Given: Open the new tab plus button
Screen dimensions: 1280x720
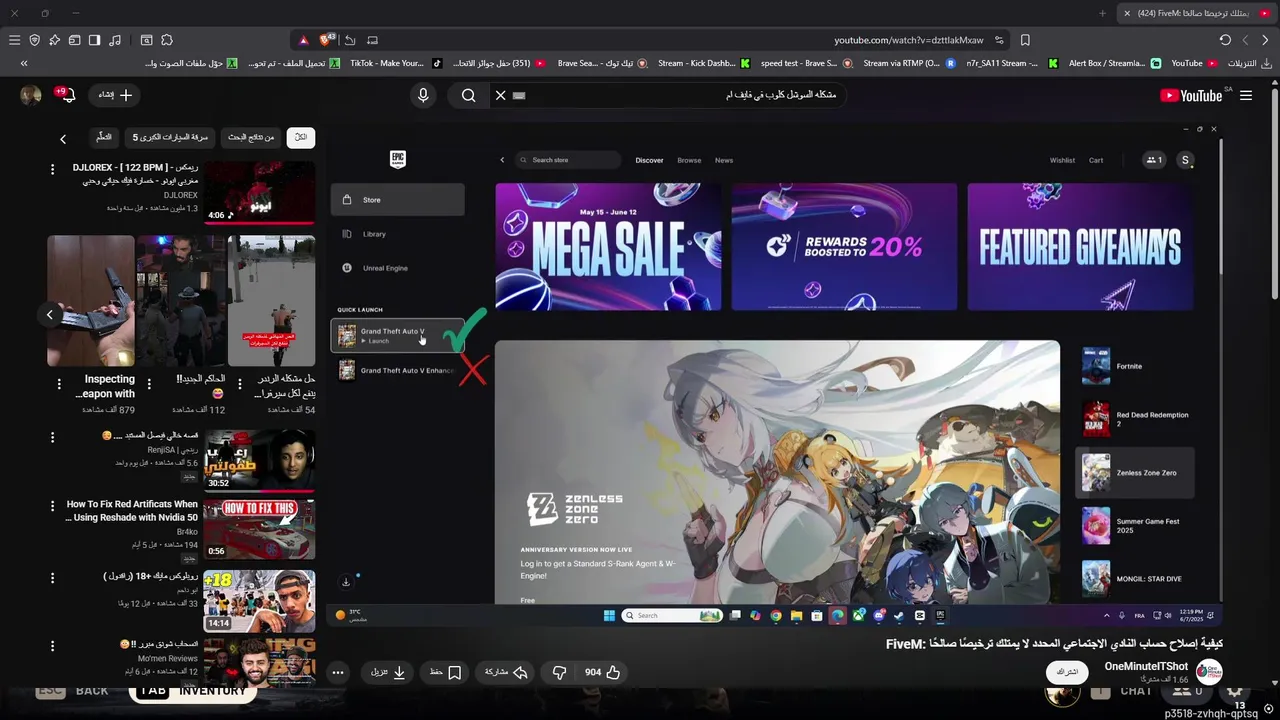Looking at the screenshot, I should coord(1102,13).
